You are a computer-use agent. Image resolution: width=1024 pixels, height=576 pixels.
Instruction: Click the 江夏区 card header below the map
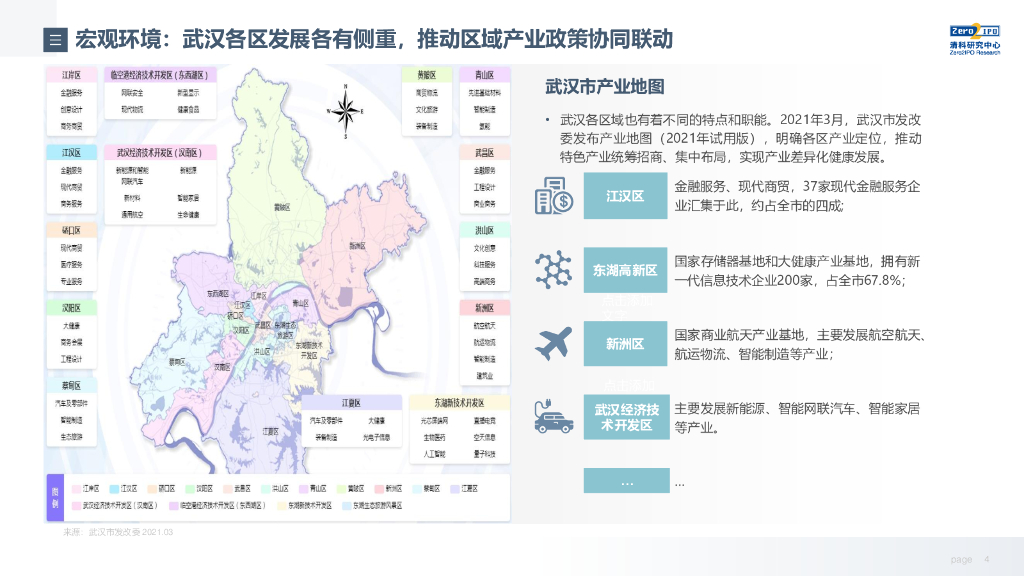(351, 403)
